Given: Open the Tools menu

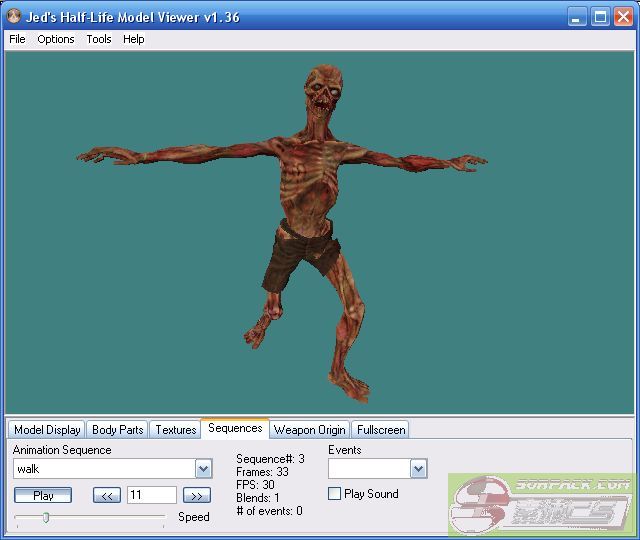Looking at the screenshot, I should [x=99, y=39].
